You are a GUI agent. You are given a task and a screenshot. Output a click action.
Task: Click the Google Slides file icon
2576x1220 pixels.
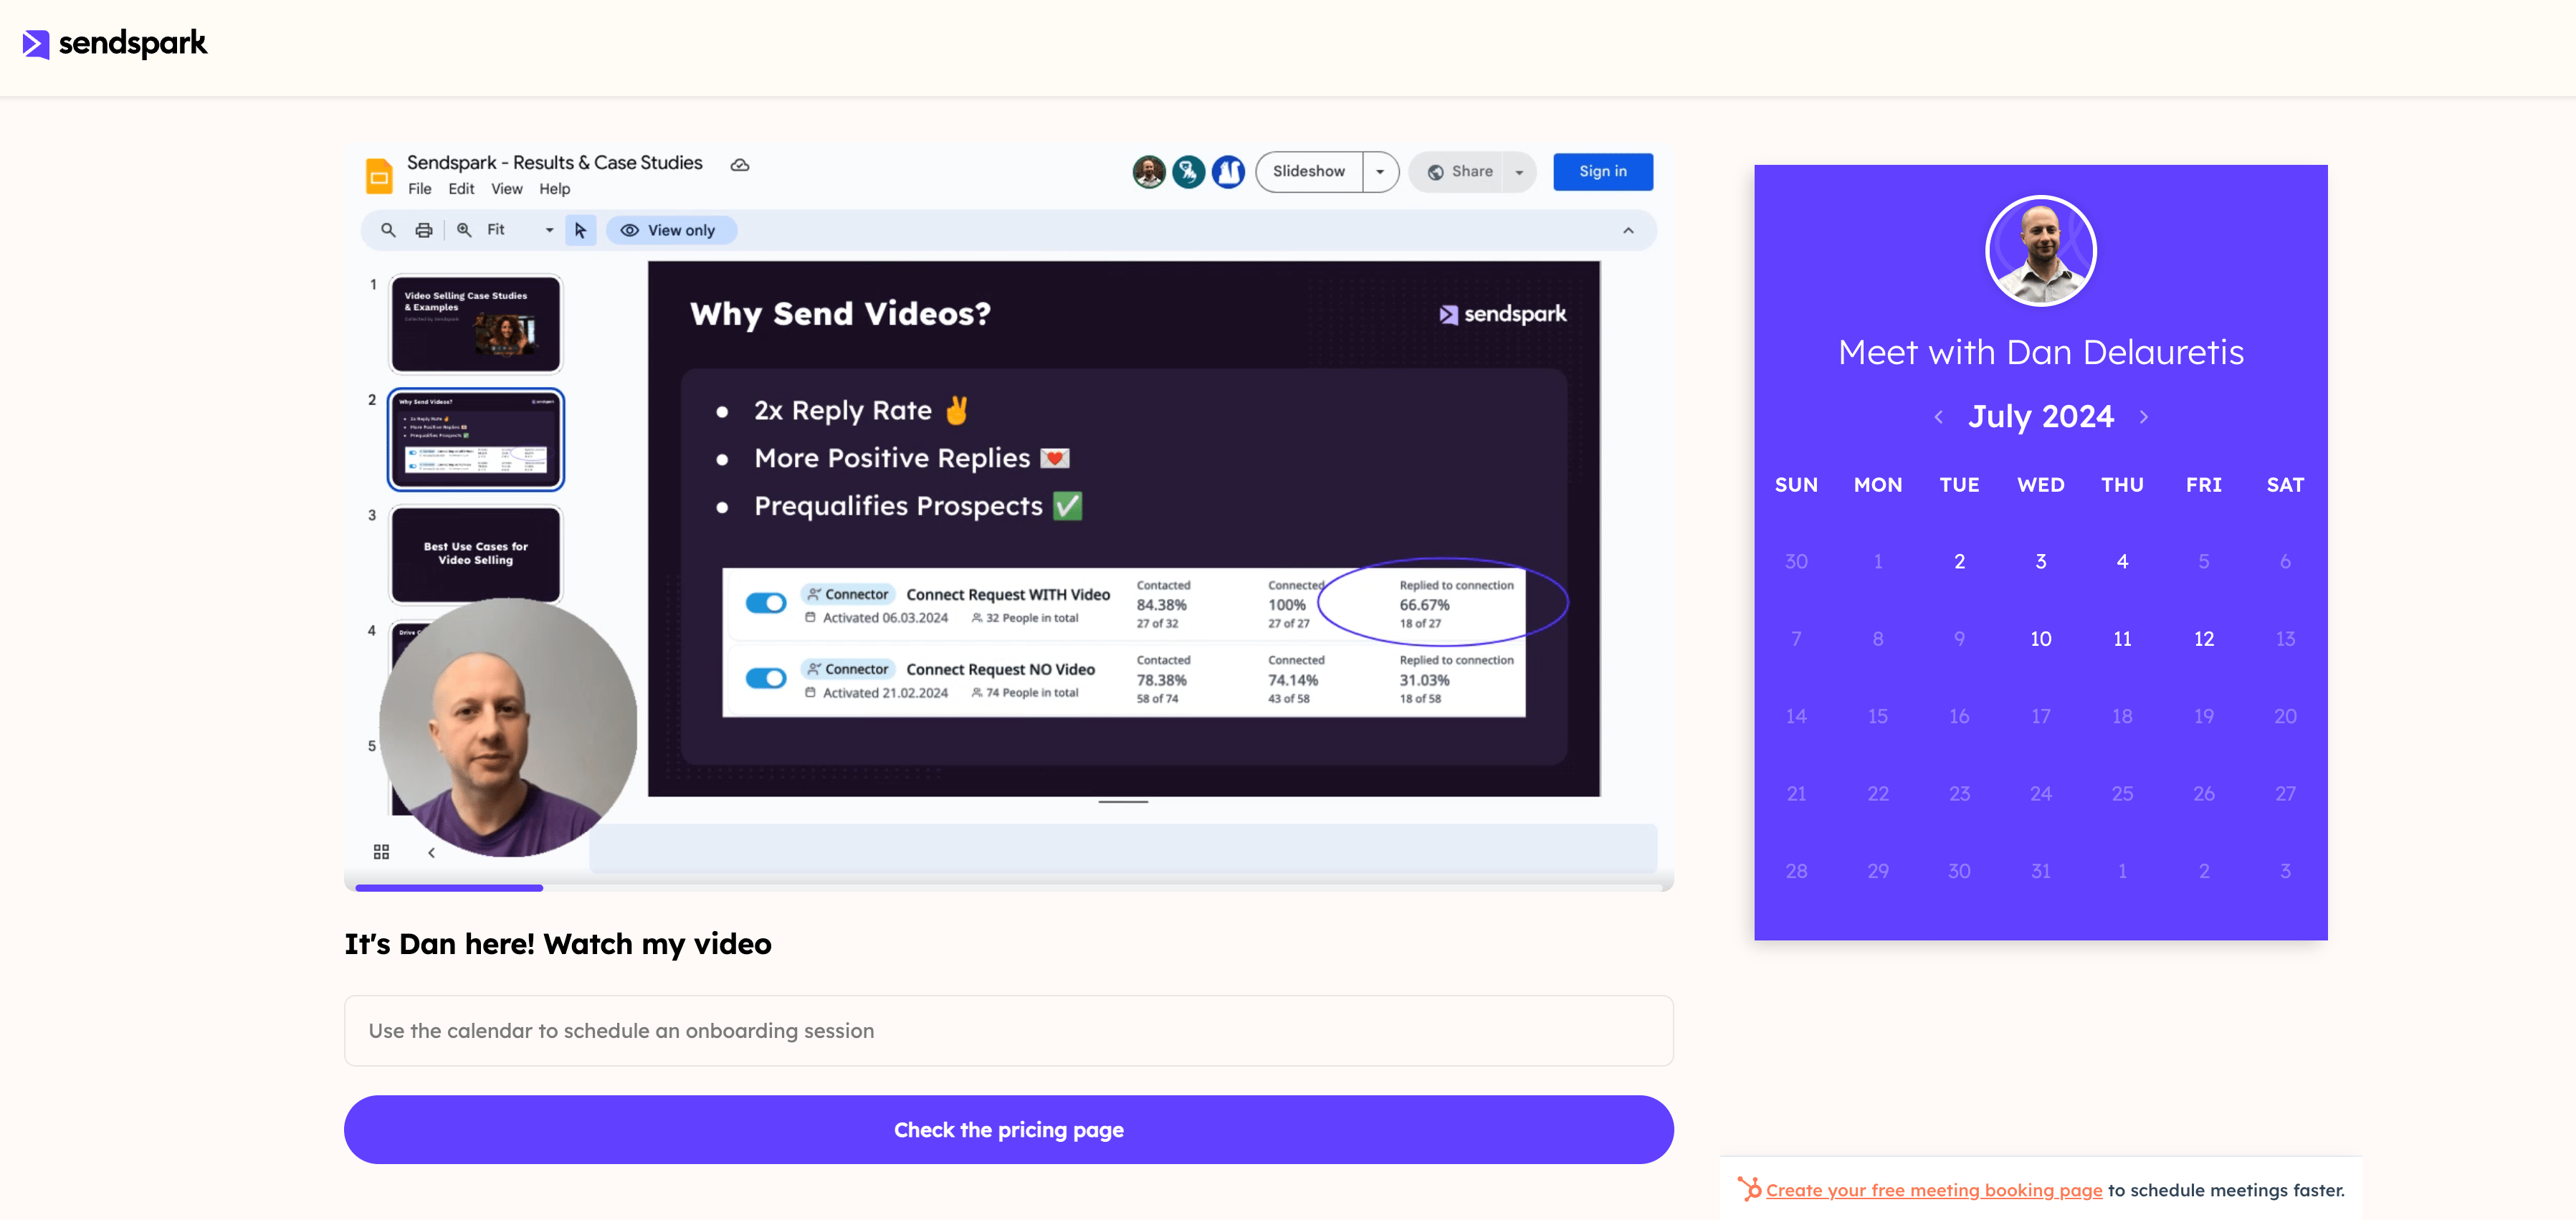(x=379, y=176)
